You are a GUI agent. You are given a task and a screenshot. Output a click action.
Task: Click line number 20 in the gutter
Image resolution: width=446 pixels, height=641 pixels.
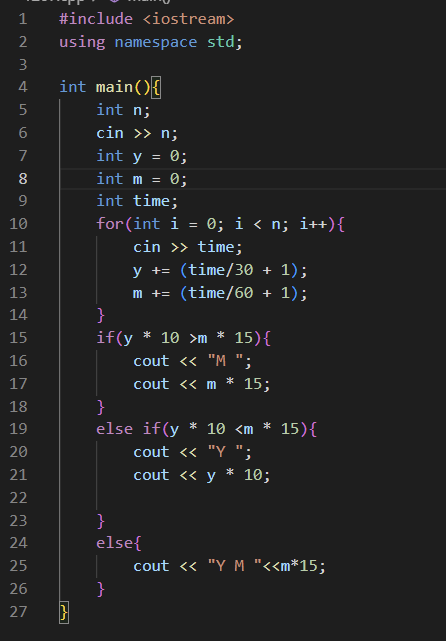(18, 452)
